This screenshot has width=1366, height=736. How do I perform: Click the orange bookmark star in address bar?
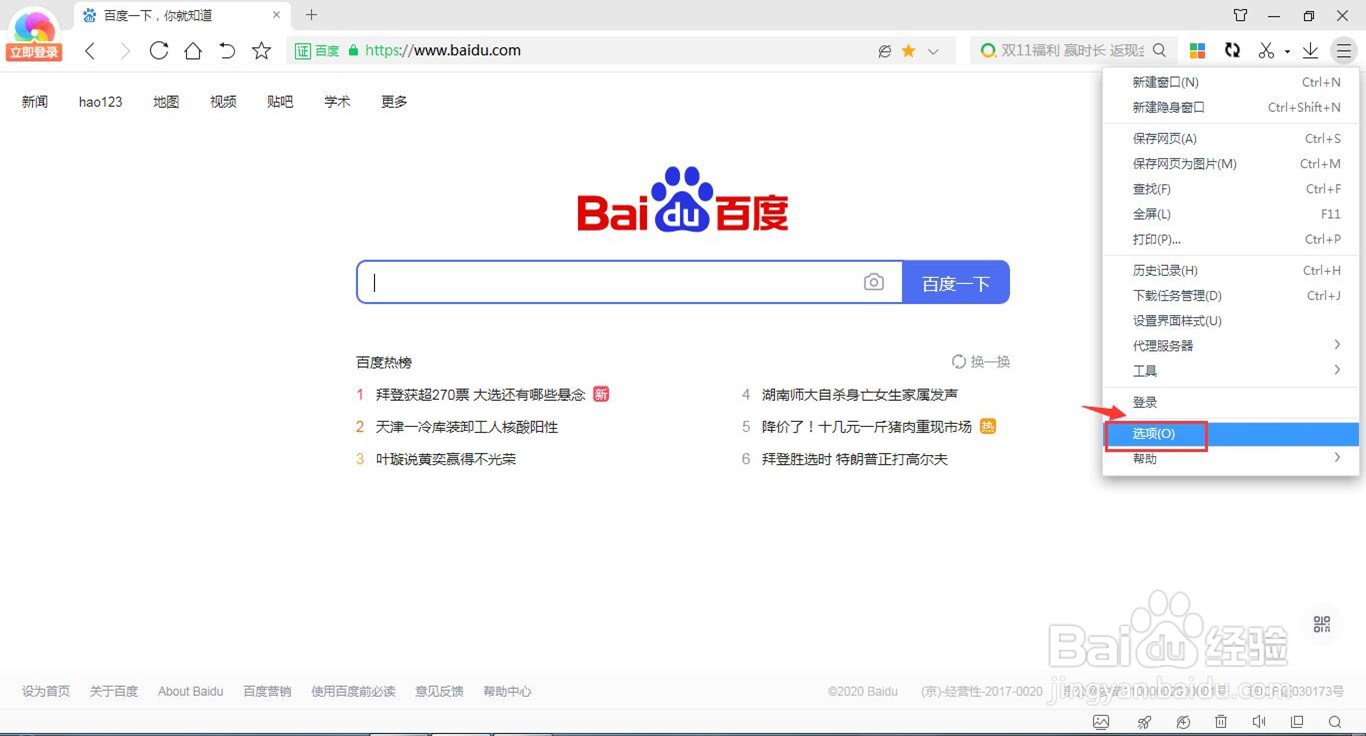click(x=909, y=51)
